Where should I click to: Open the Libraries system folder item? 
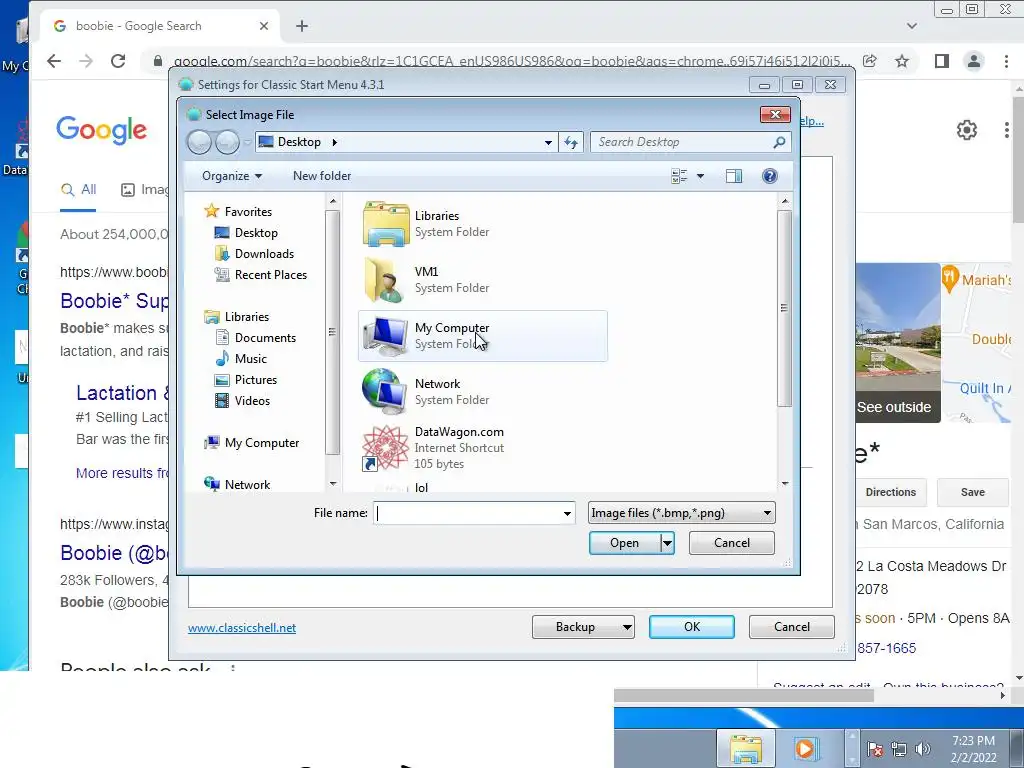pos(483,224)
